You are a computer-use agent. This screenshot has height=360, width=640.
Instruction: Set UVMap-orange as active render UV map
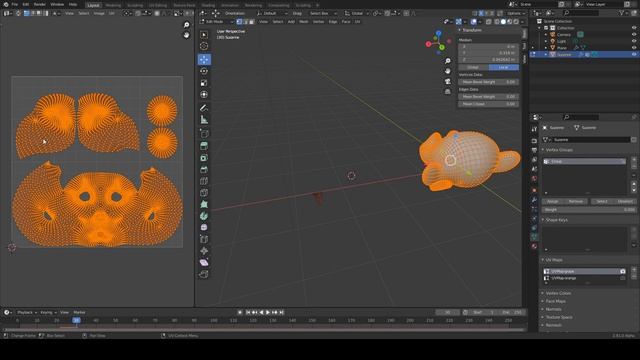(622, 278)
